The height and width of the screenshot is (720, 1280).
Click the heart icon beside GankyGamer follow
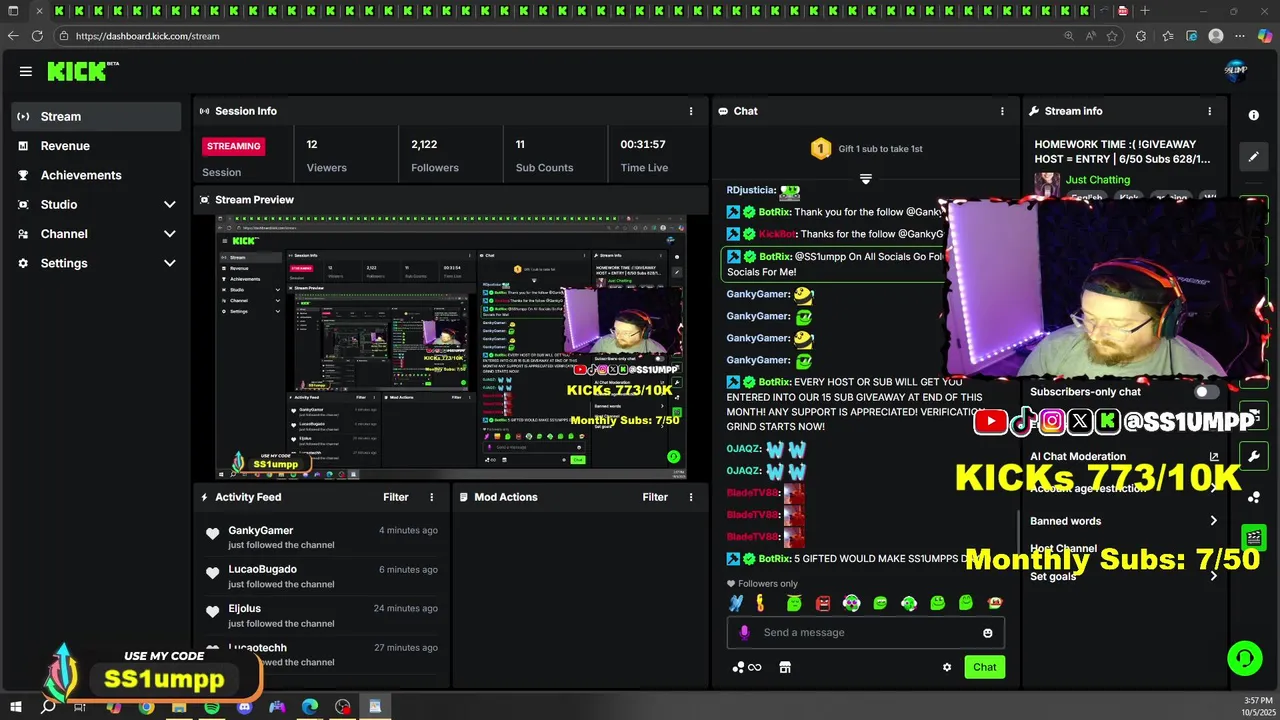point(212,534)
